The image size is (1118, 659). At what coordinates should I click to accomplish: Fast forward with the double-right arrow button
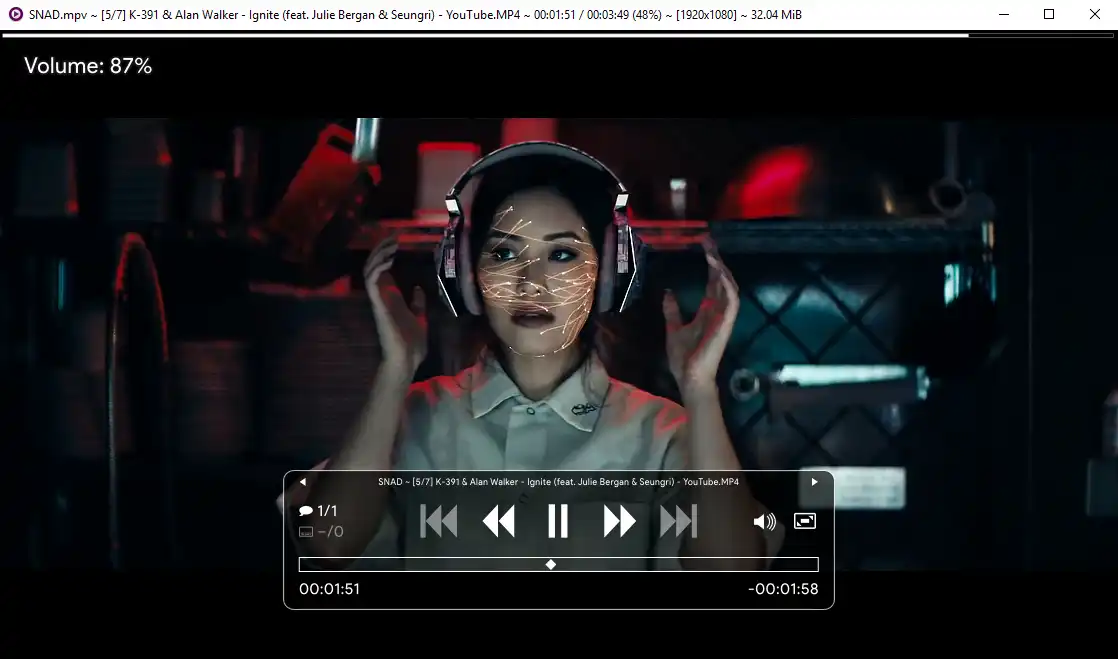click(619, 521)
